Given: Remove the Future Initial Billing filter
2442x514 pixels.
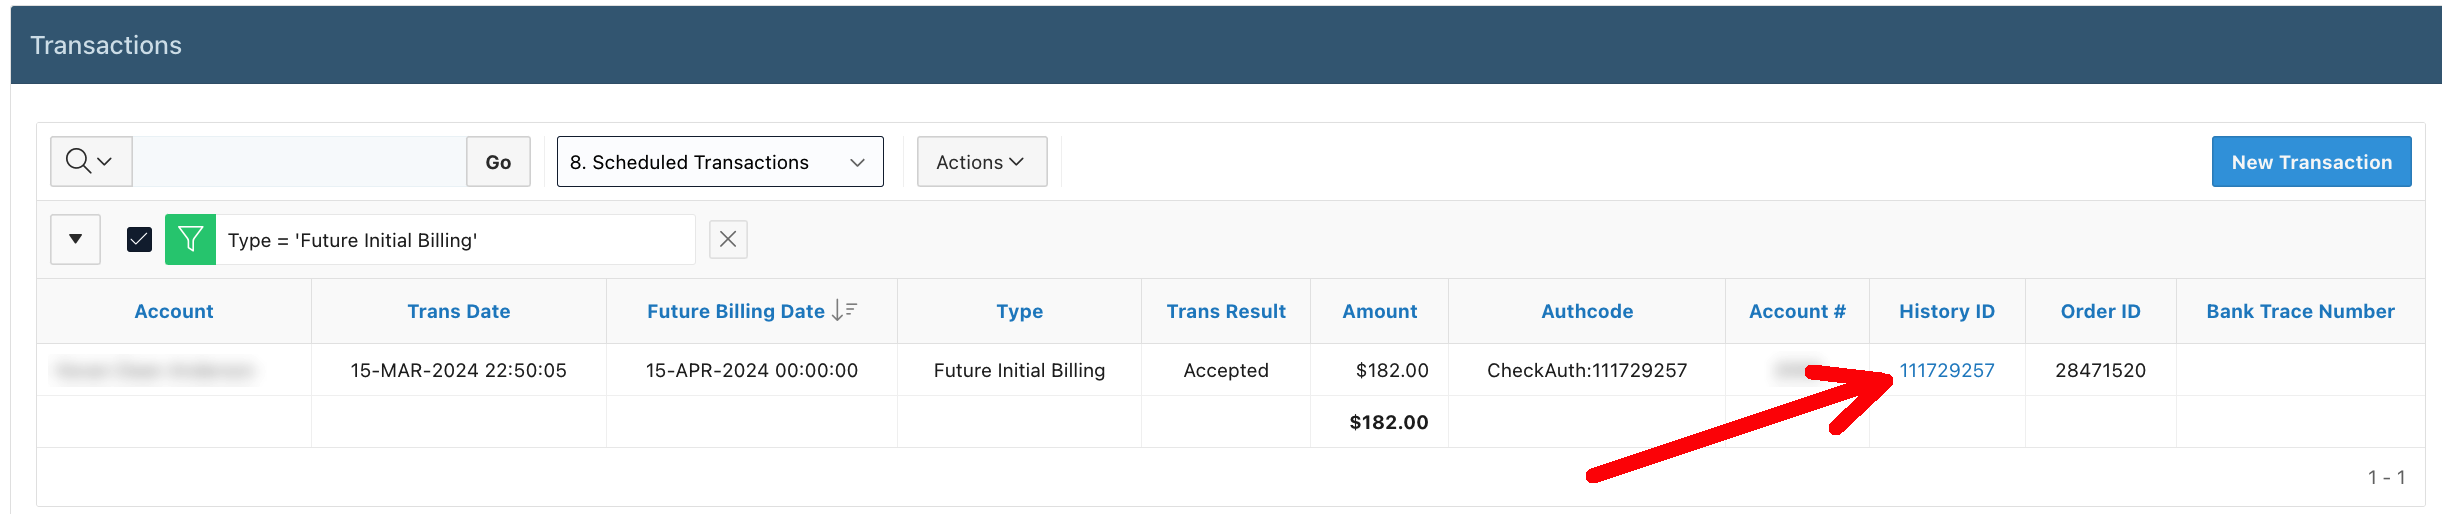Looking at the screenshot, I should 728,240.
